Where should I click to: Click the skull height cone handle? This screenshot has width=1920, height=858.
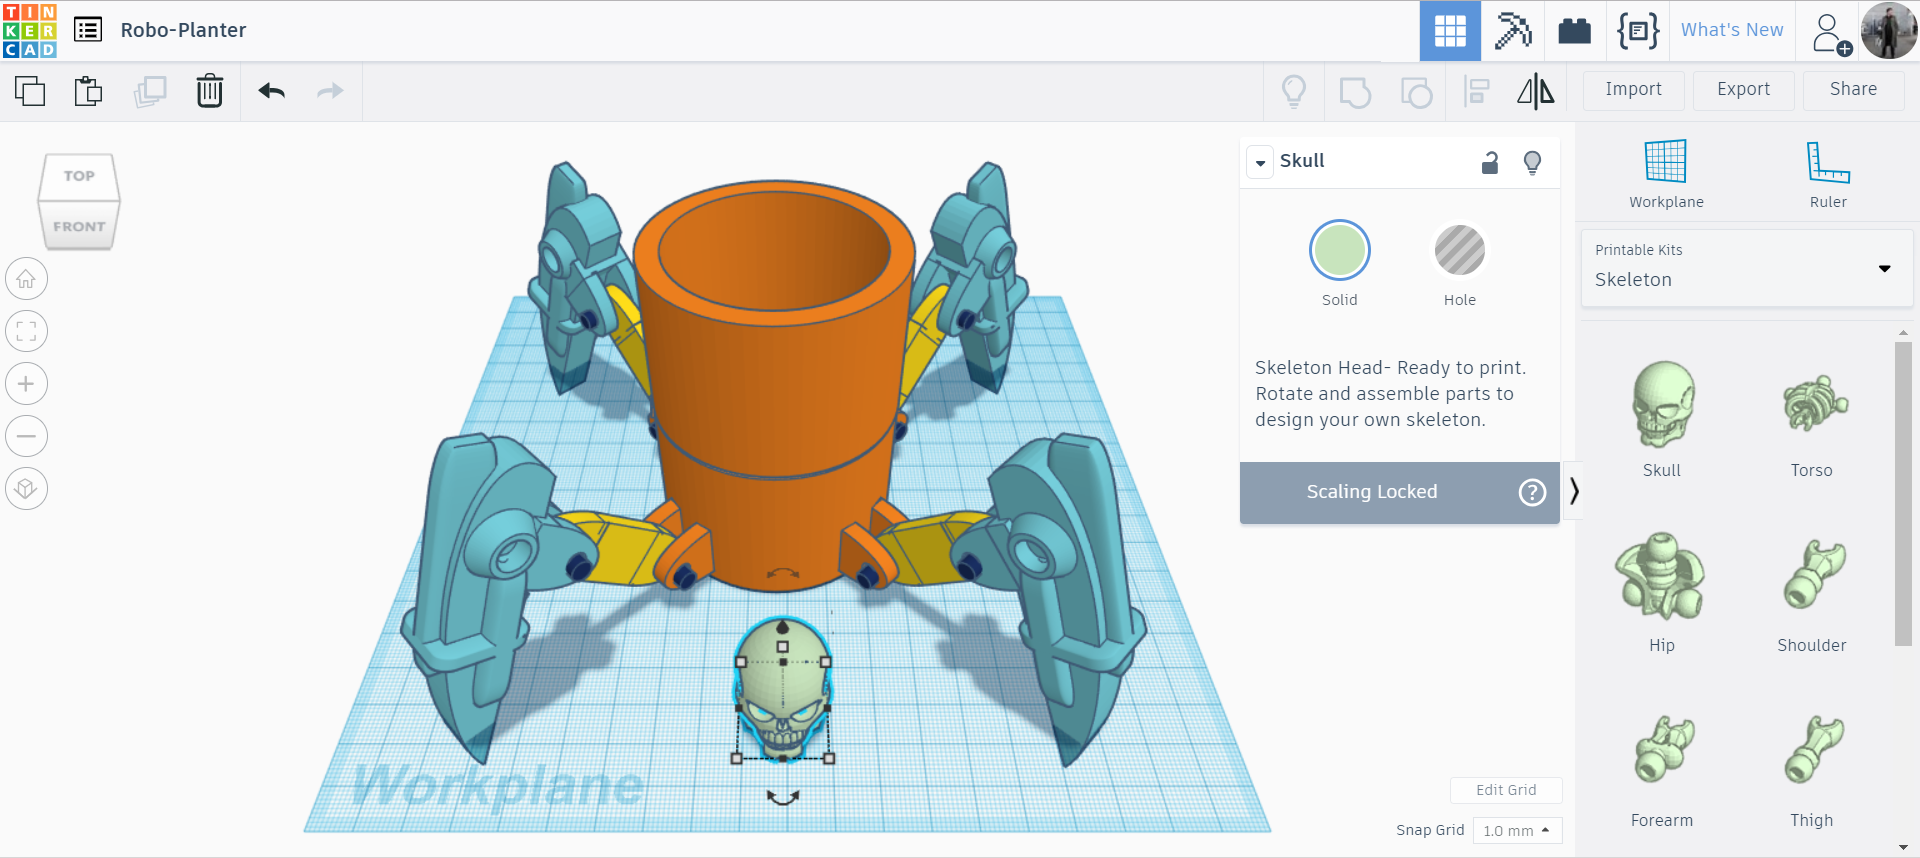[783, 627]
